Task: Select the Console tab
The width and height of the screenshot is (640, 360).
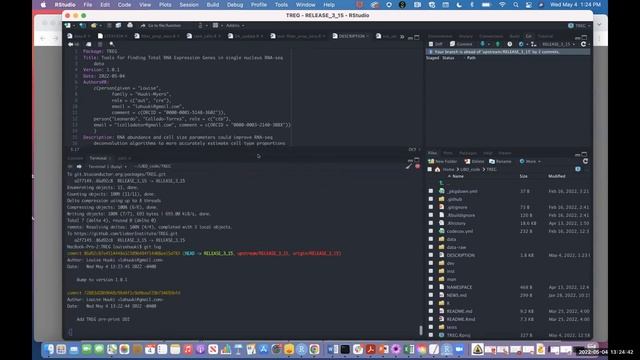Action: coord(75,158)
